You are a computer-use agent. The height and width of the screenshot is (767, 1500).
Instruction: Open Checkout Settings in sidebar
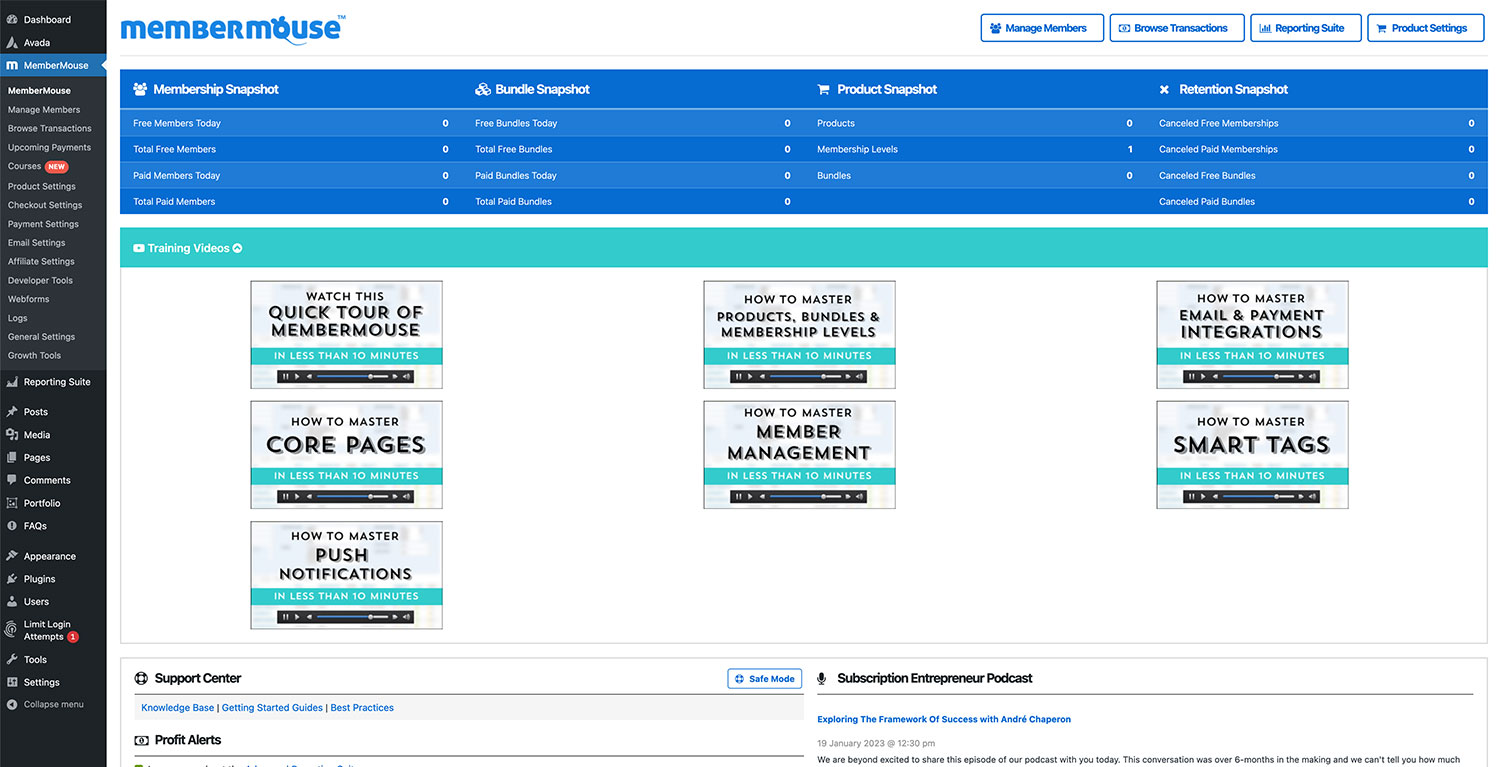pyautogui.click(x=45, y=205)
